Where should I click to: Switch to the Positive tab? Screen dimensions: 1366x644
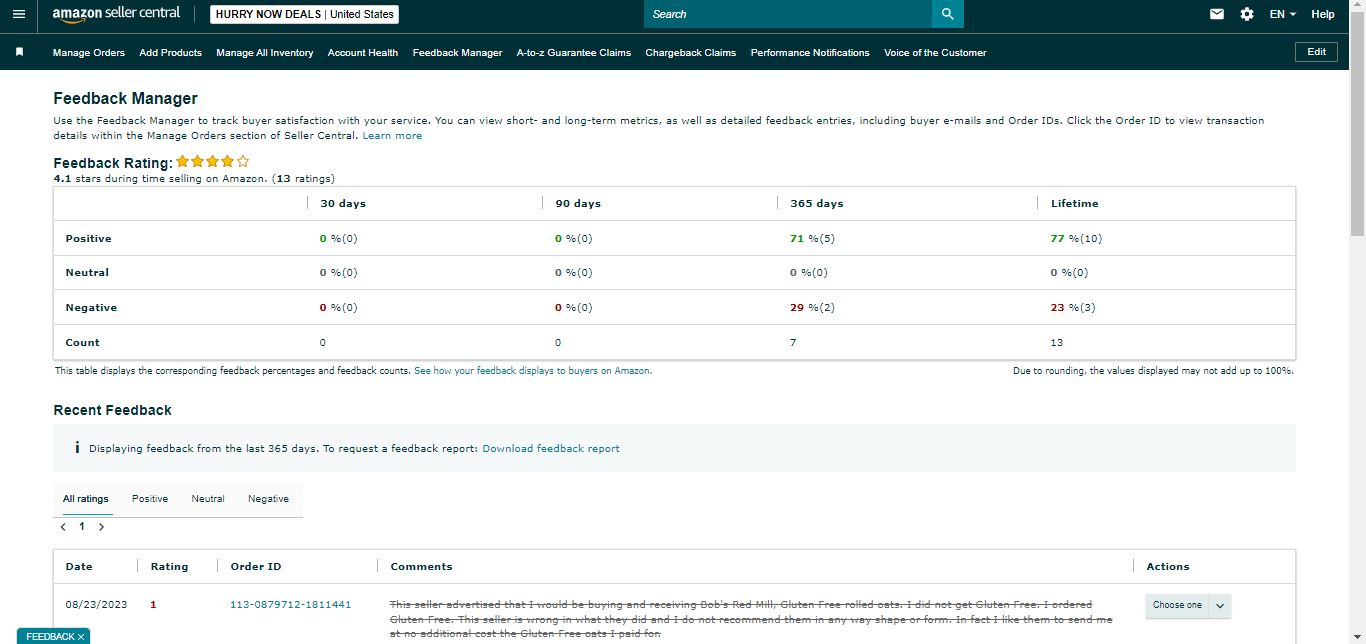(150, 498)
